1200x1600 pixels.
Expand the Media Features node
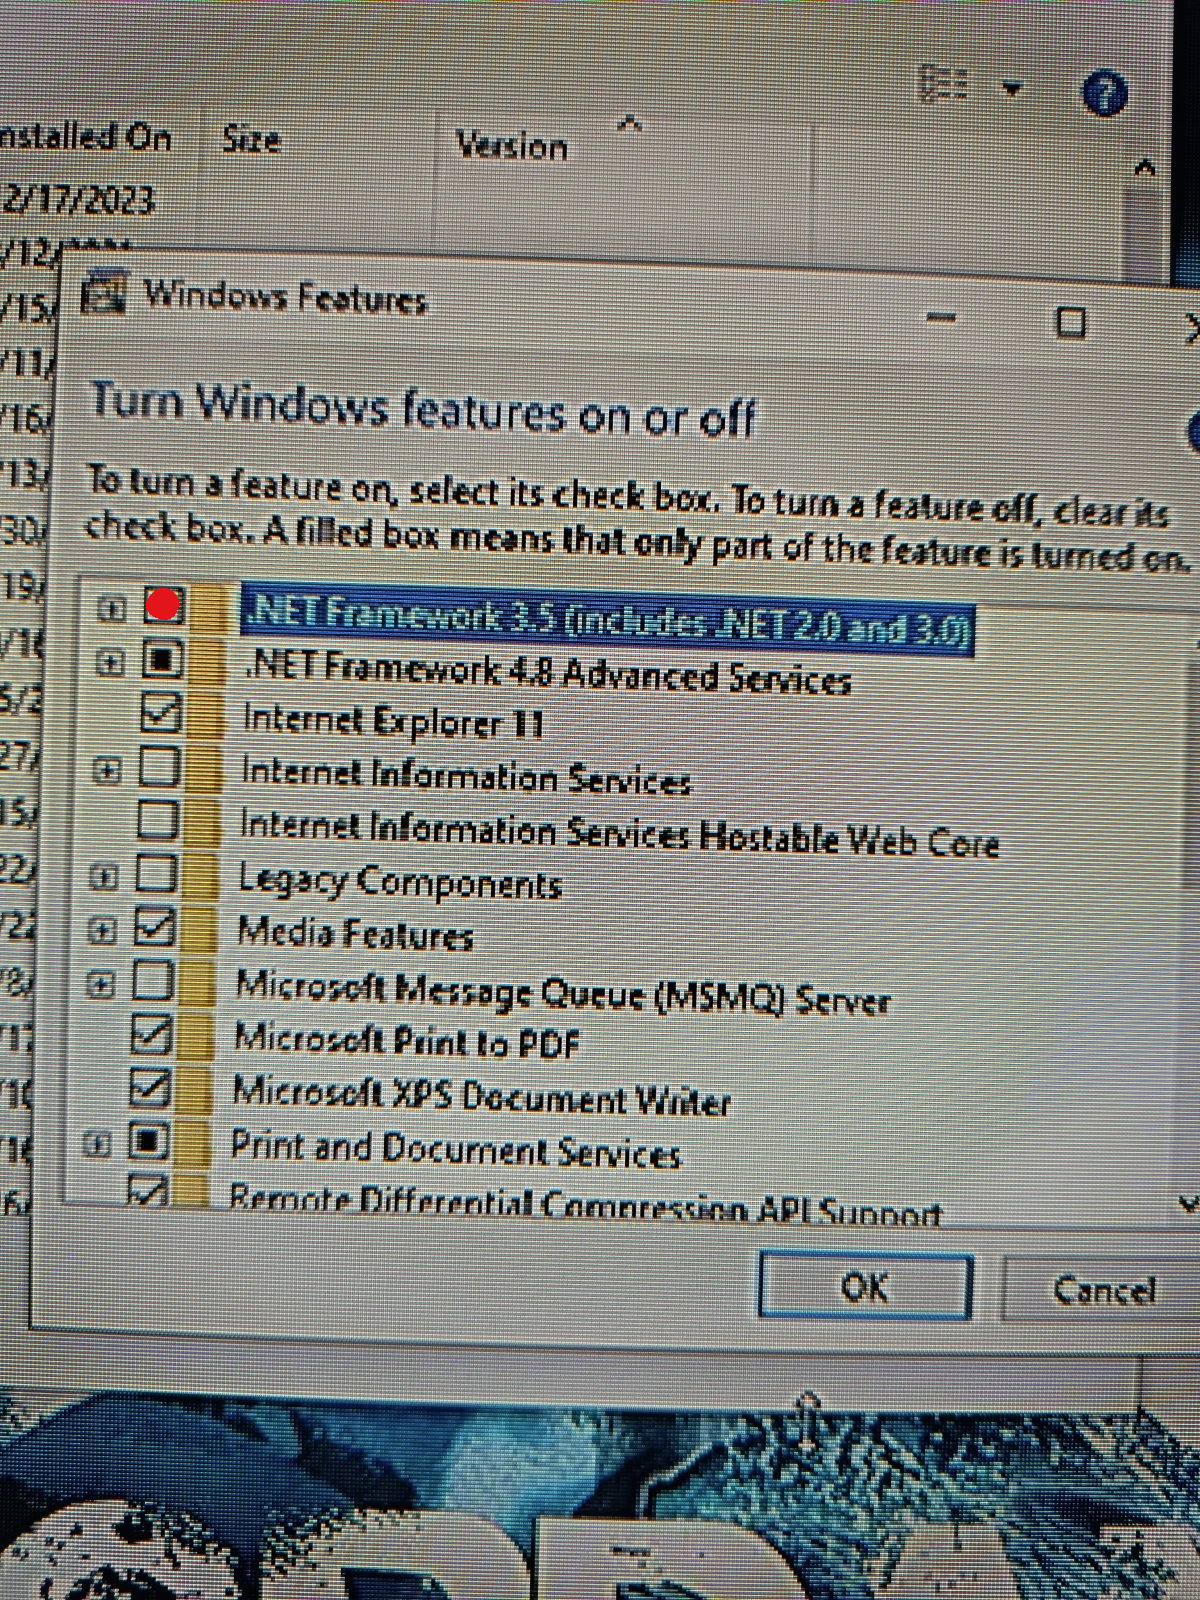point(101,931)
